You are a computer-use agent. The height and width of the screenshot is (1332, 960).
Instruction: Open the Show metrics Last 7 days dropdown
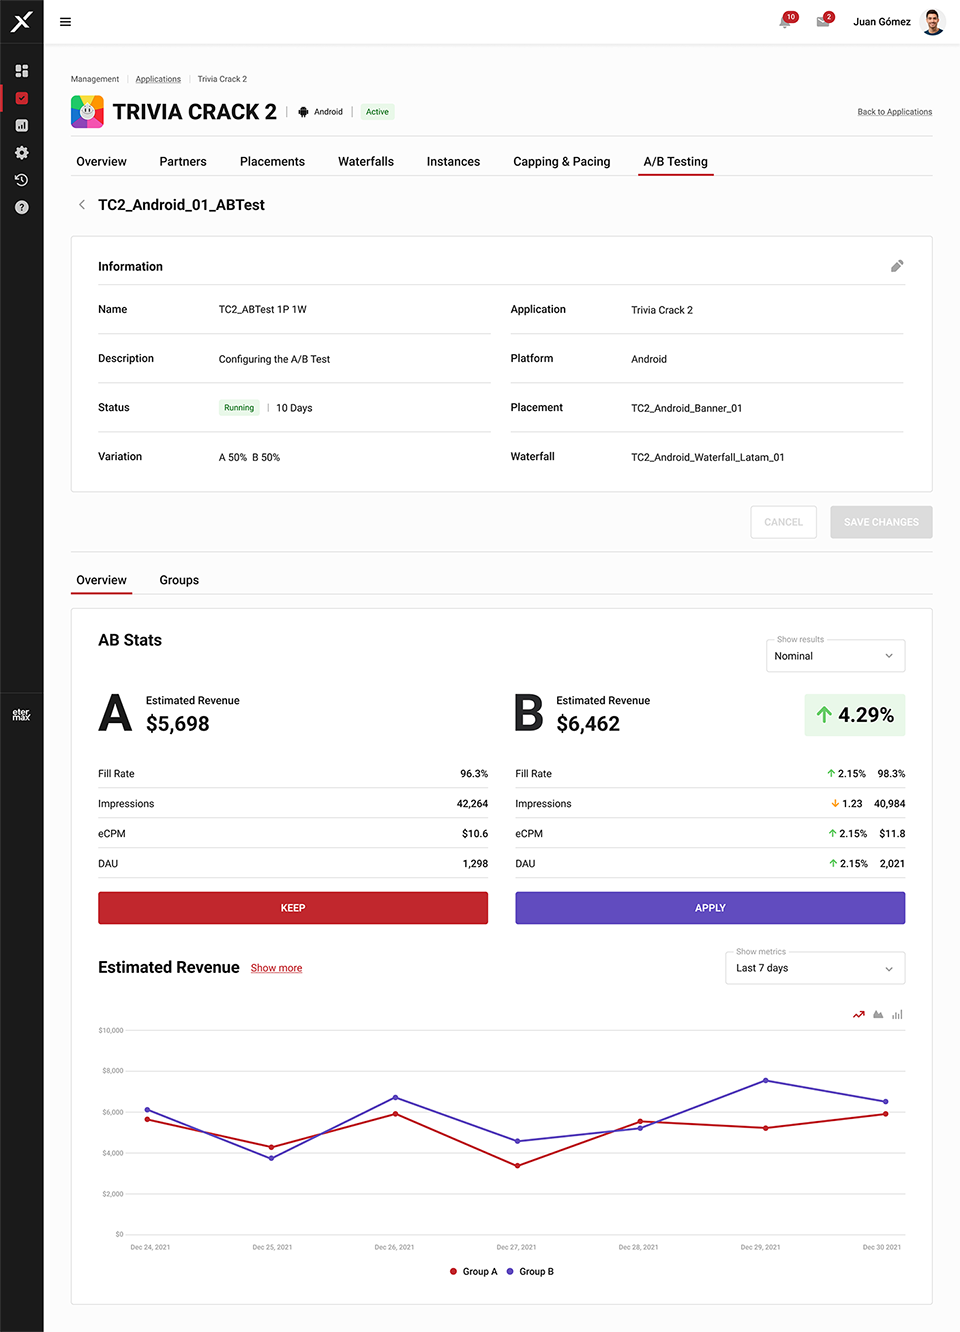815,968
